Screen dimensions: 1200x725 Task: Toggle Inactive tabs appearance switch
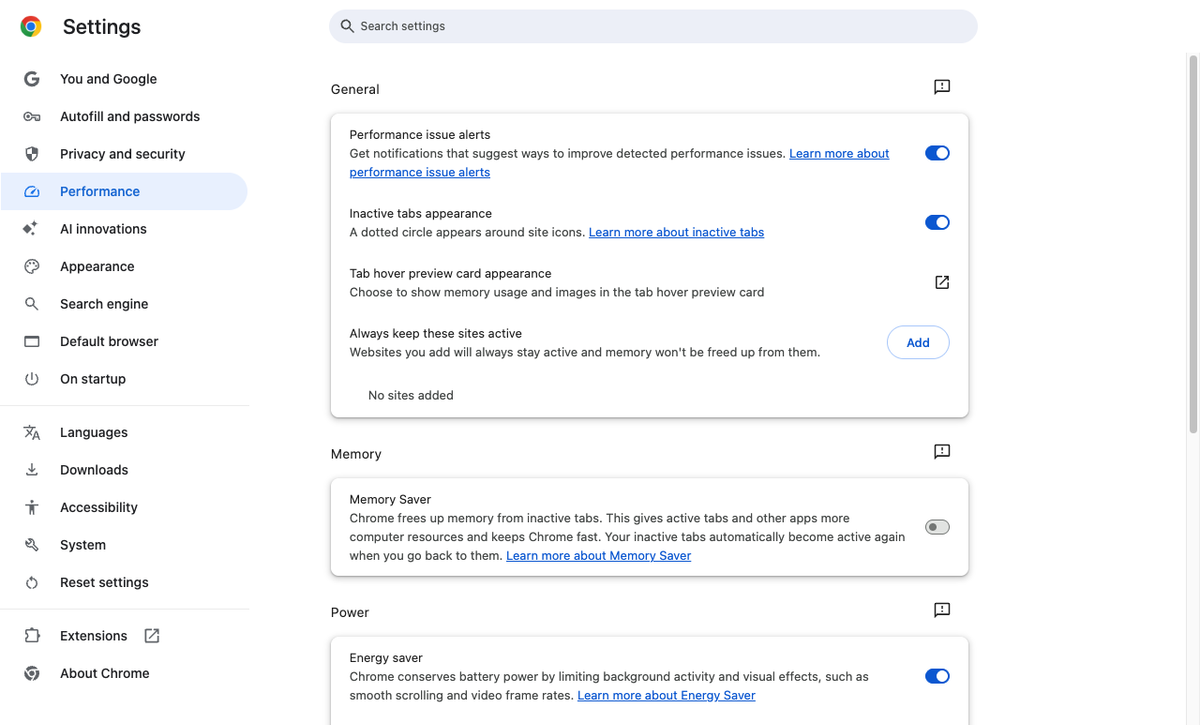[937, 222]
